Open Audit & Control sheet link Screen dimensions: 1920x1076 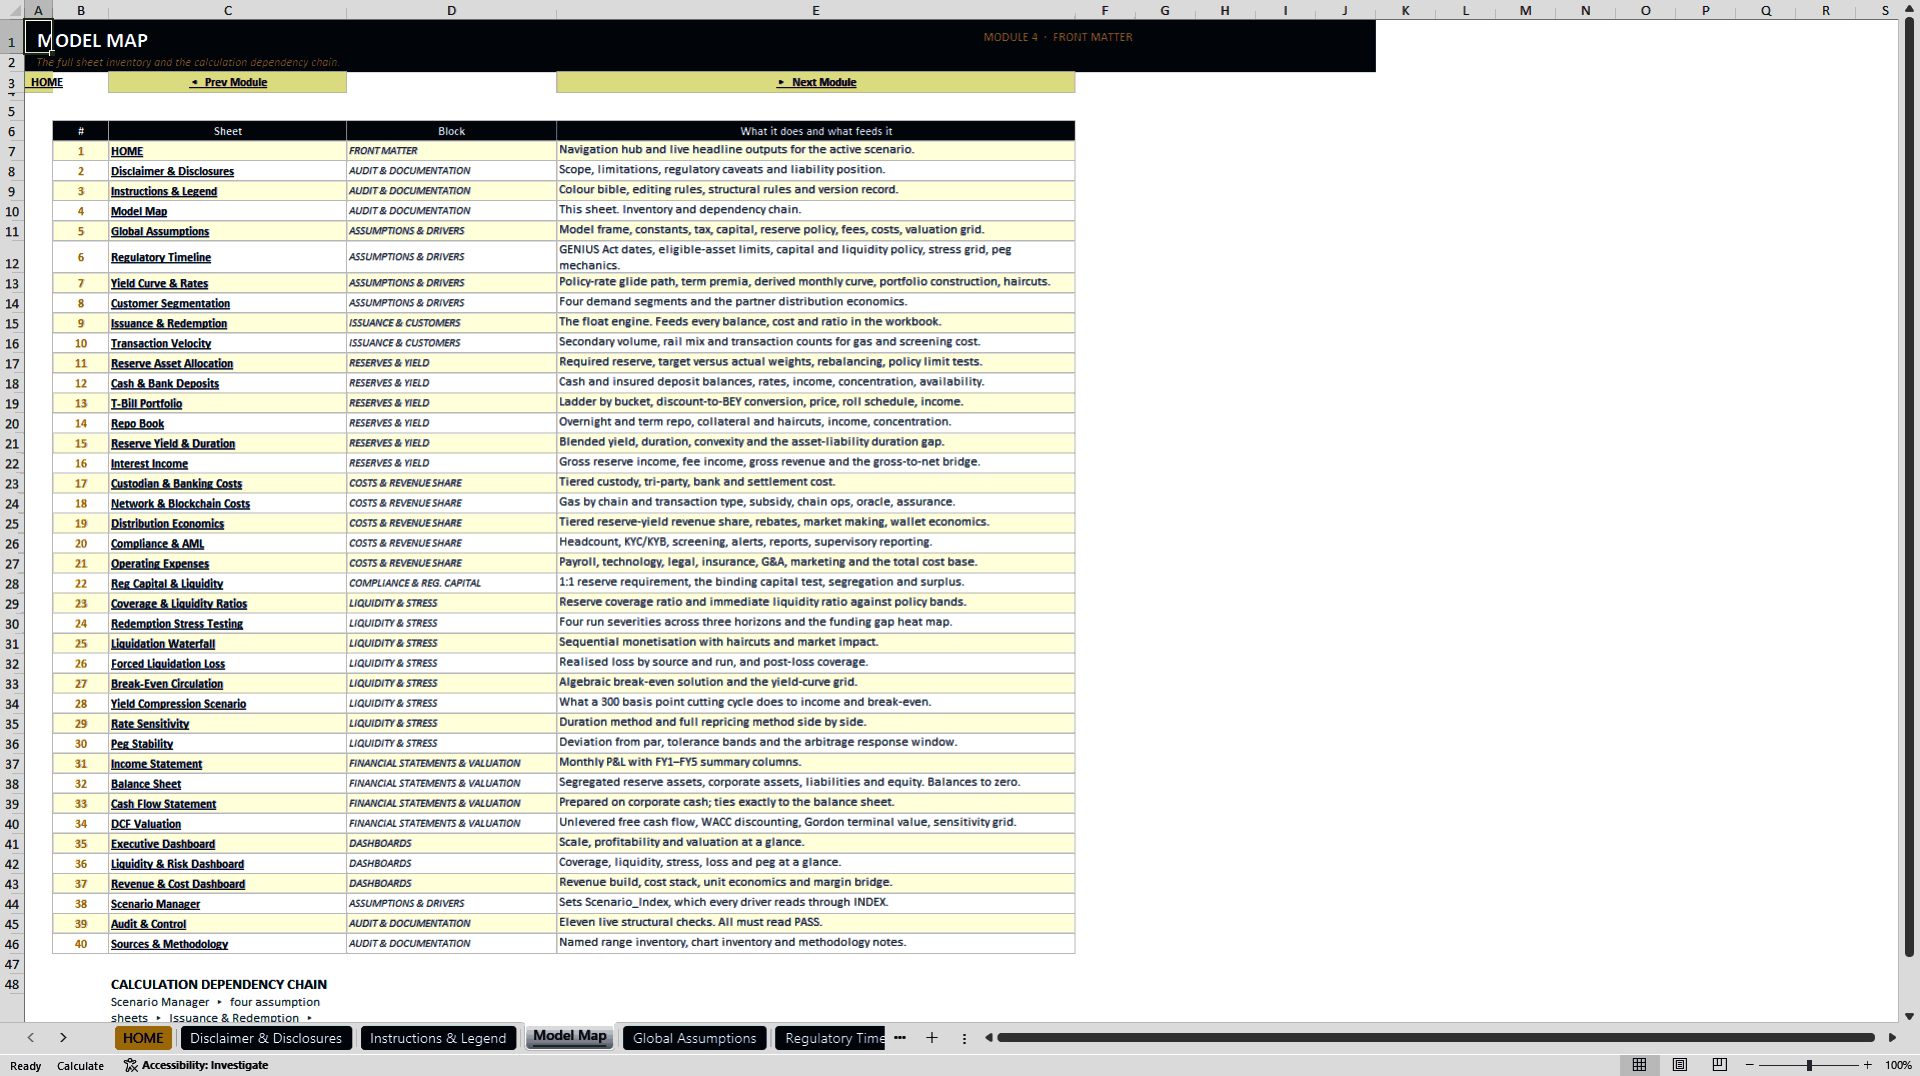pyautogui.click(x=148, y=924)
